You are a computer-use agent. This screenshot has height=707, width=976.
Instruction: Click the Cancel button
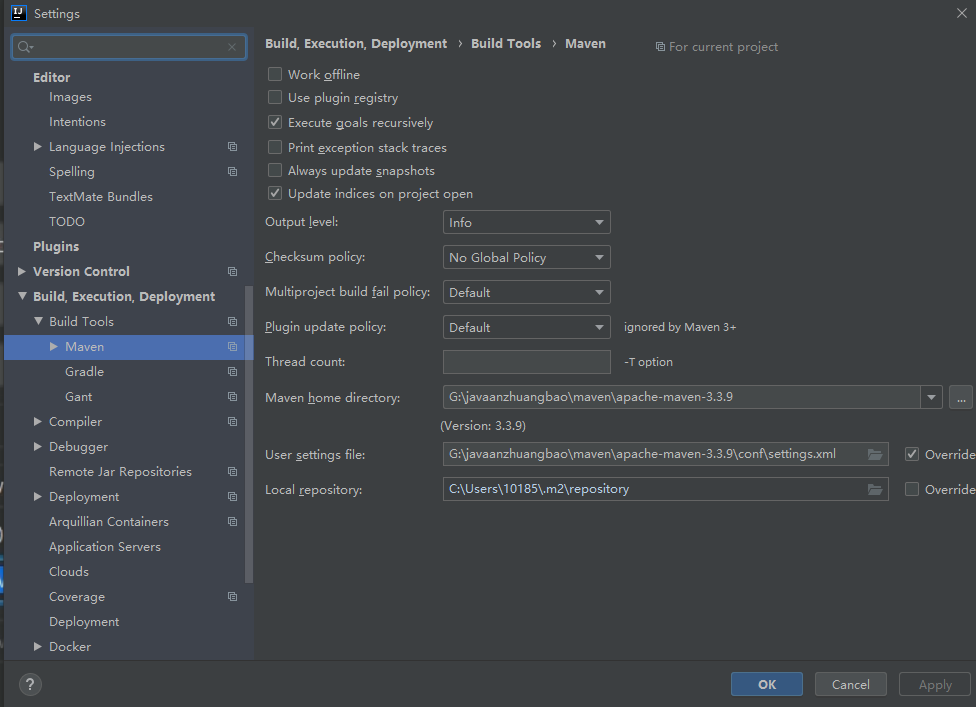click(850, 685)
